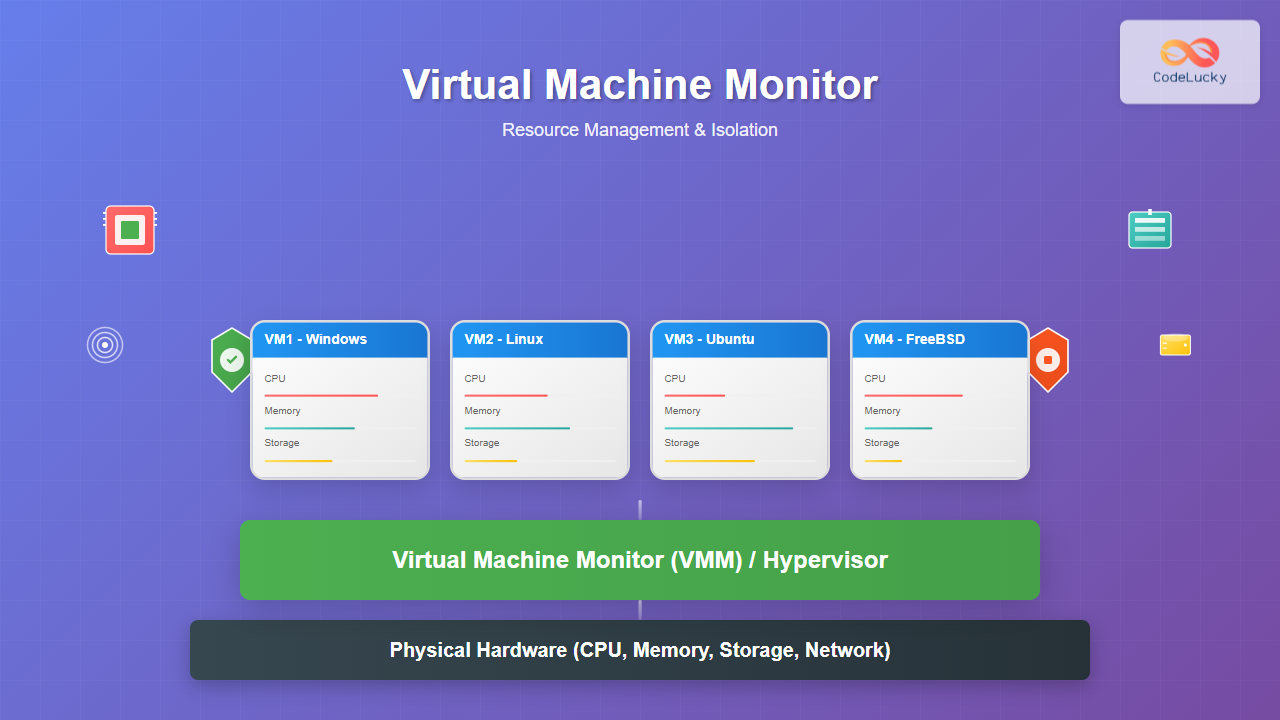The height and width of the screenshot is (720, 1280).
Task: Click the Physical Hardware bar
Action: click(640, 650)
